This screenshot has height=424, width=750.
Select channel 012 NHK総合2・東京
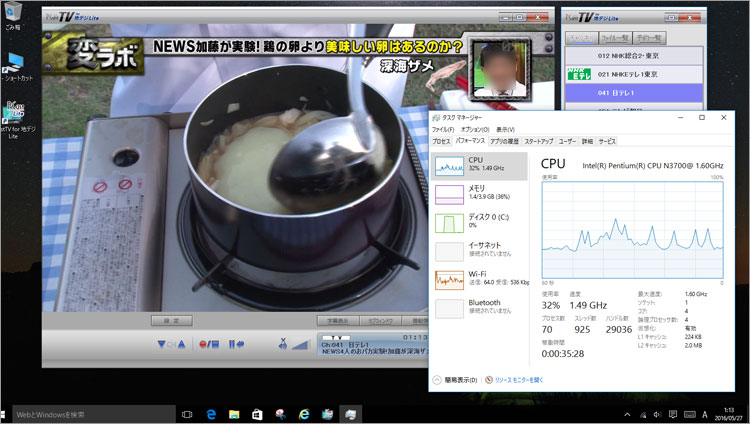tap(634, 56)
